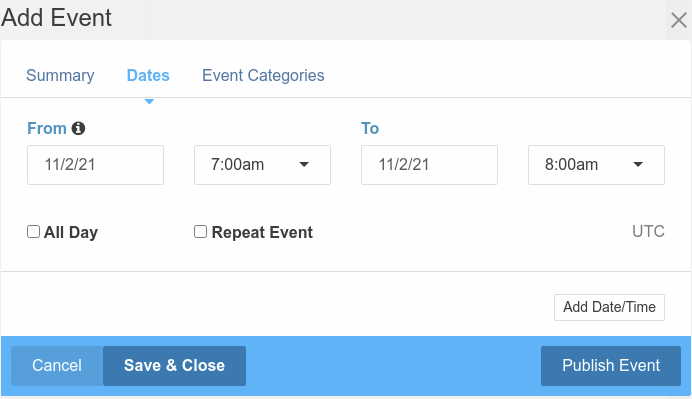This screenshot has width=692, height=399.
Task: Click the To date field 11/2/21
Action: (x=429, y=165)
